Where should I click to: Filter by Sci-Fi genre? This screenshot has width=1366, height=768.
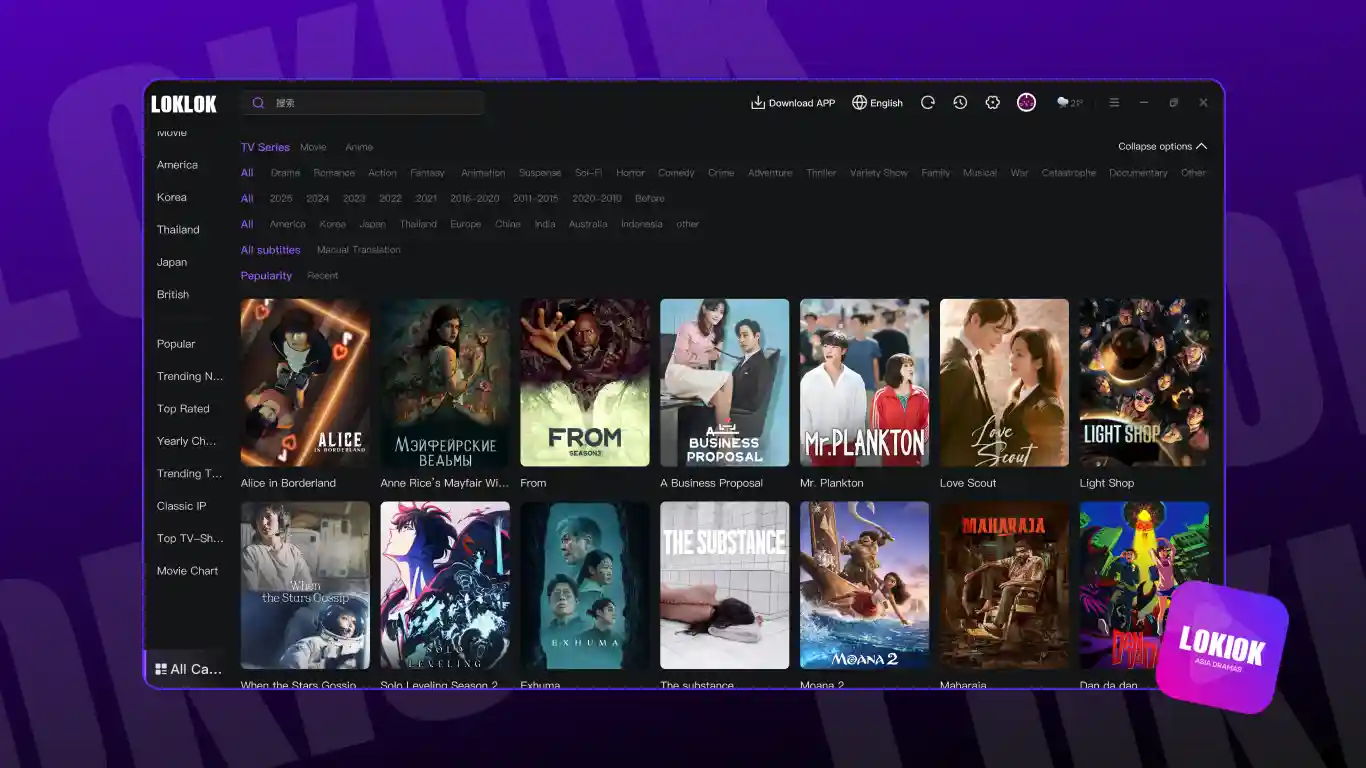(x=588, y=173)
